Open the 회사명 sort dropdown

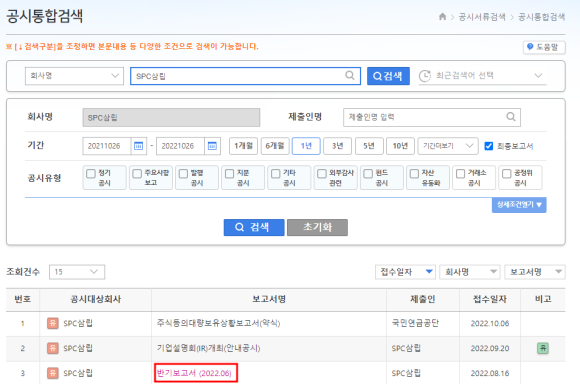coord(470,272)
